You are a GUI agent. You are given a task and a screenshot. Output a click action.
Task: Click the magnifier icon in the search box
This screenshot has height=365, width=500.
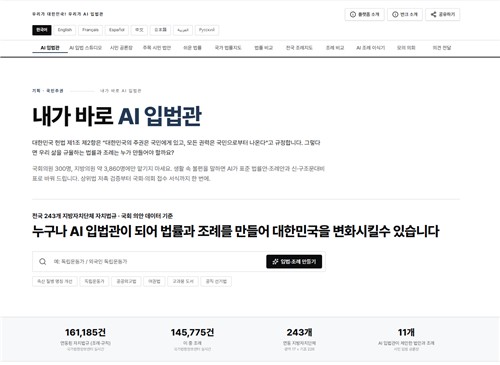click(43, 262)
